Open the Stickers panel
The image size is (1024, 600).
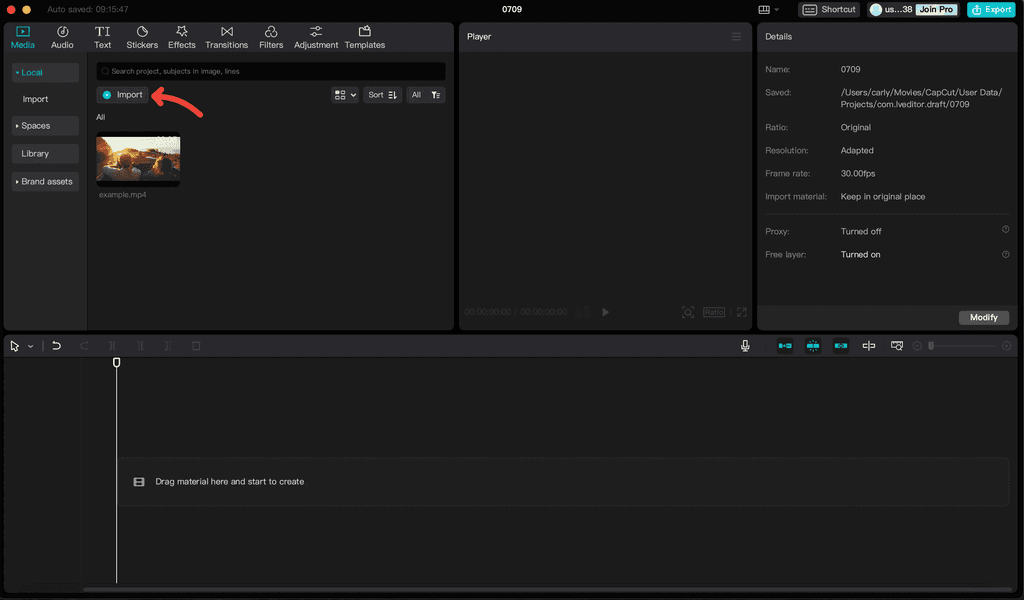click(x=142, y=37)
